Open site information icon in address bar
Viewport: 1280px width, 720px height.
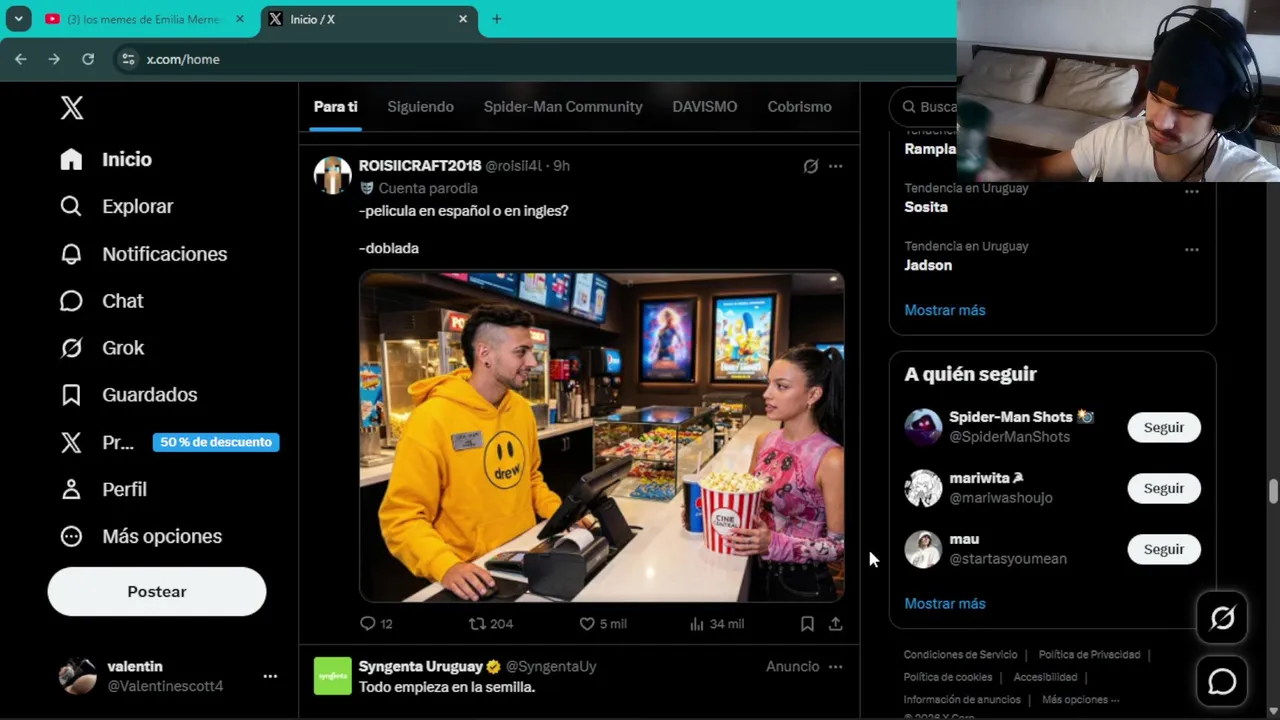pyautogui.click(x=128, y=59)
